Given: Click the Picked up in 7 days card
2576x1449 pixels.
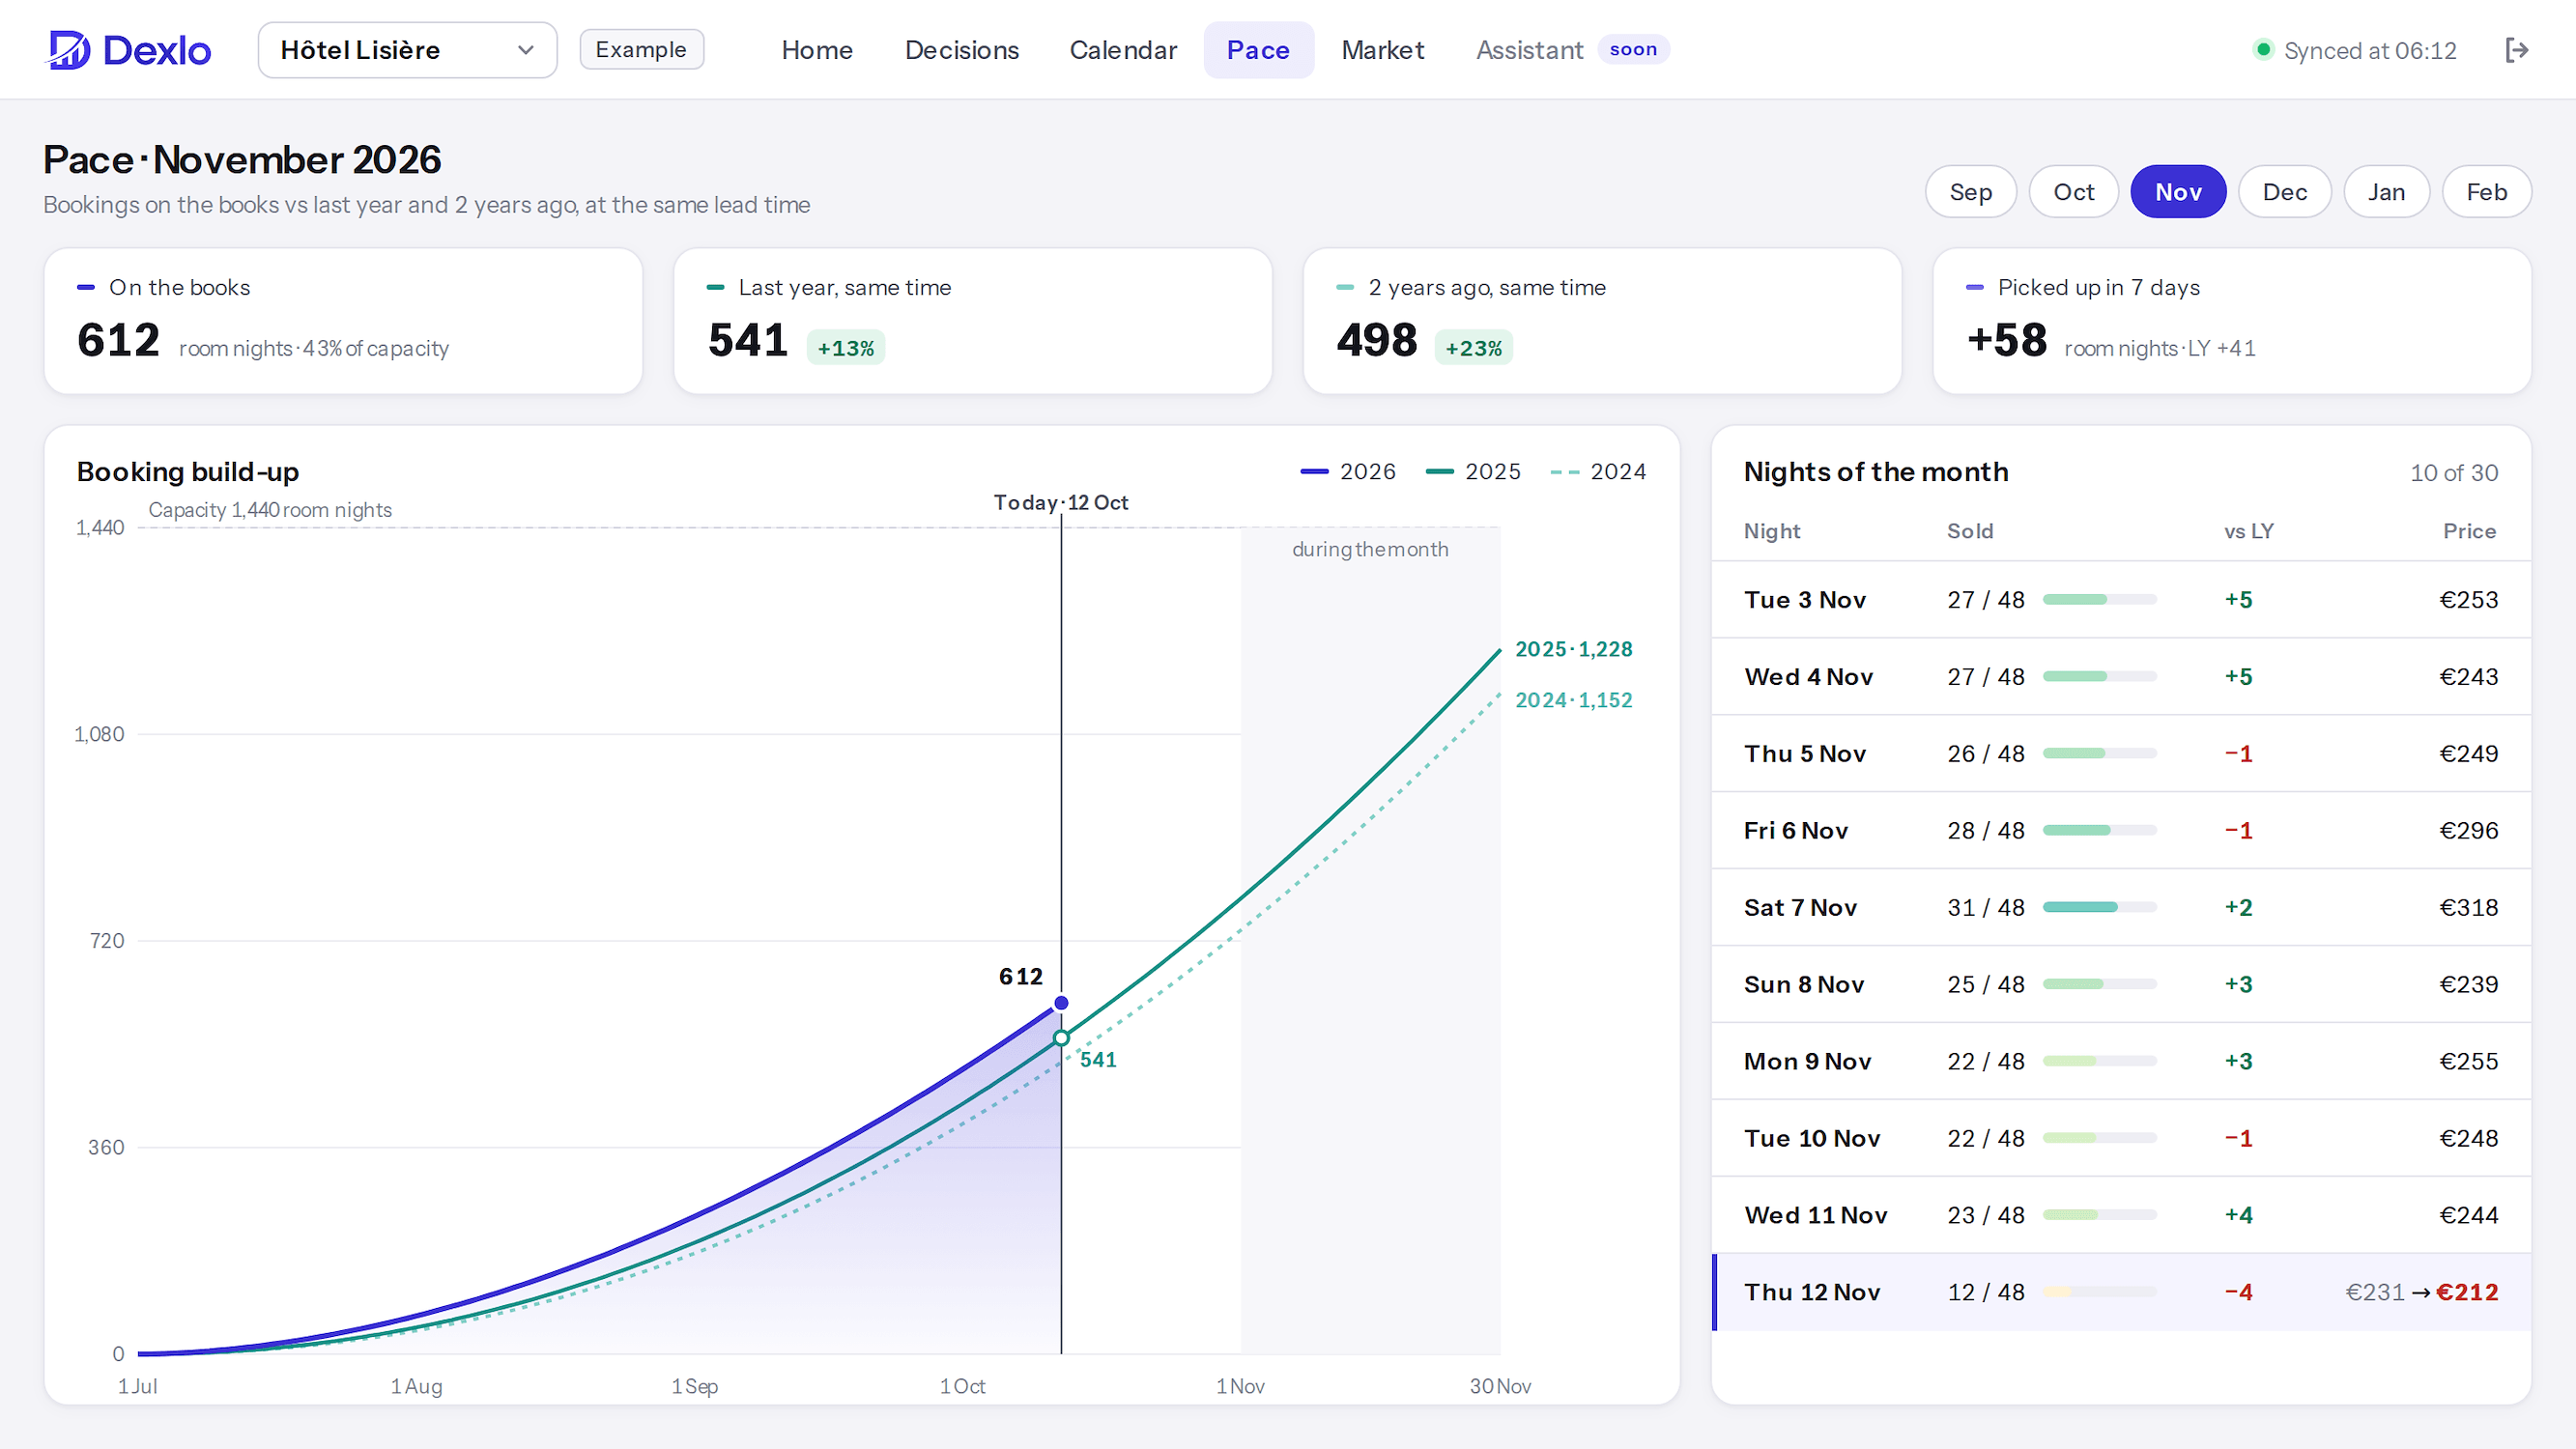Looking at the screenshot, I should coord(2232,321).
